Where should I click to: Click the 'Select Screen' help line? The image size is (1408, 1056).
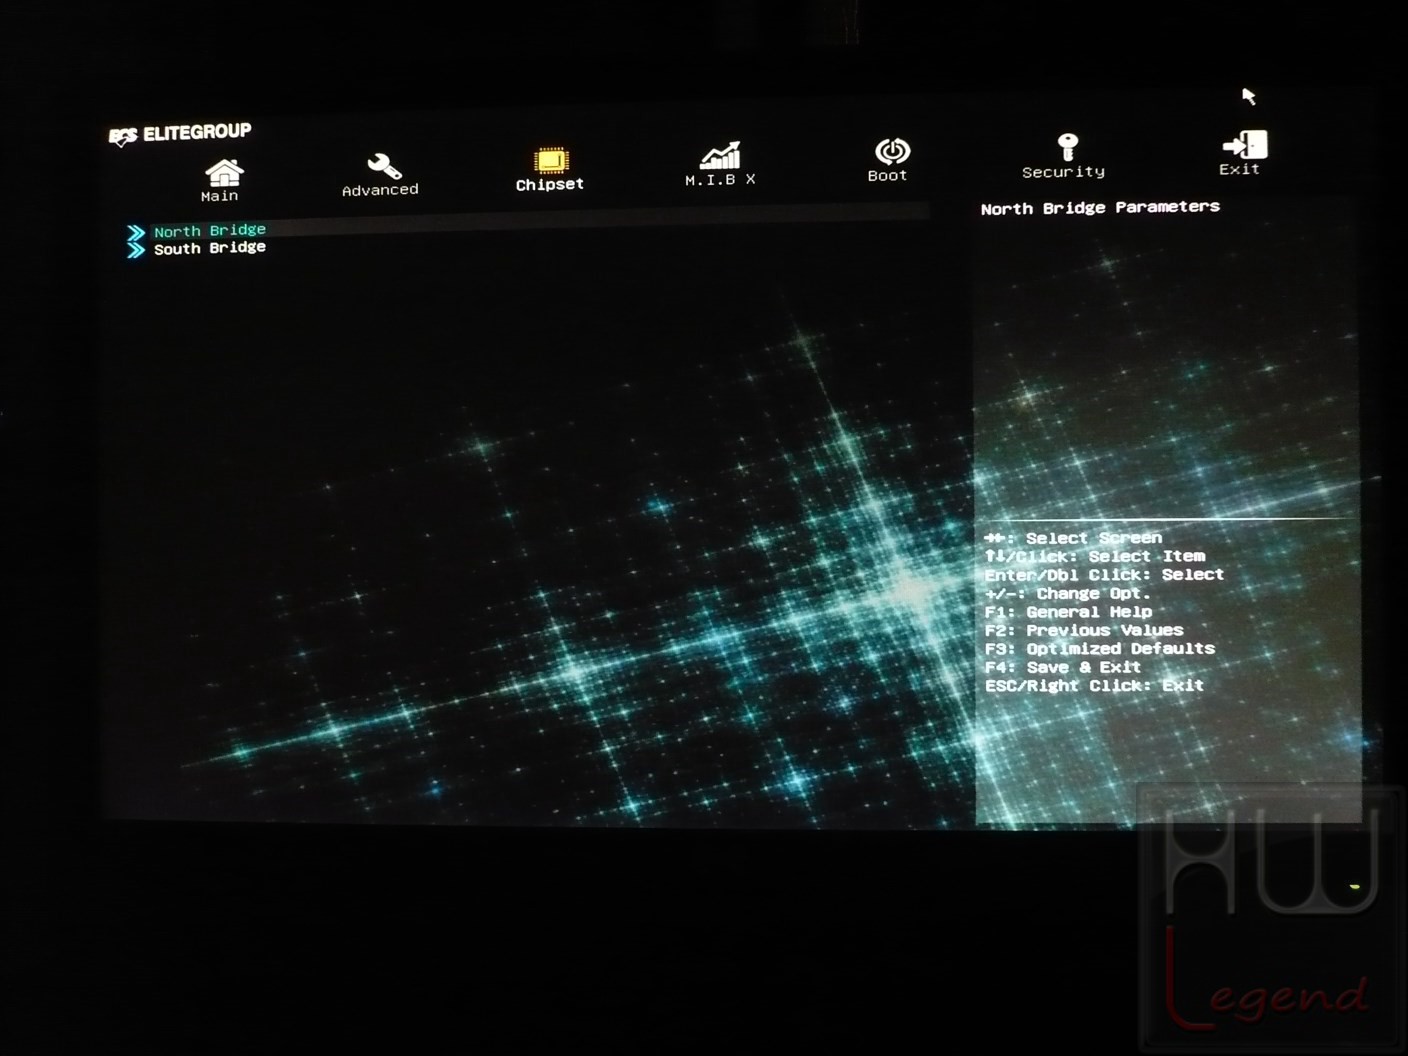click(x=1073, y=538)
